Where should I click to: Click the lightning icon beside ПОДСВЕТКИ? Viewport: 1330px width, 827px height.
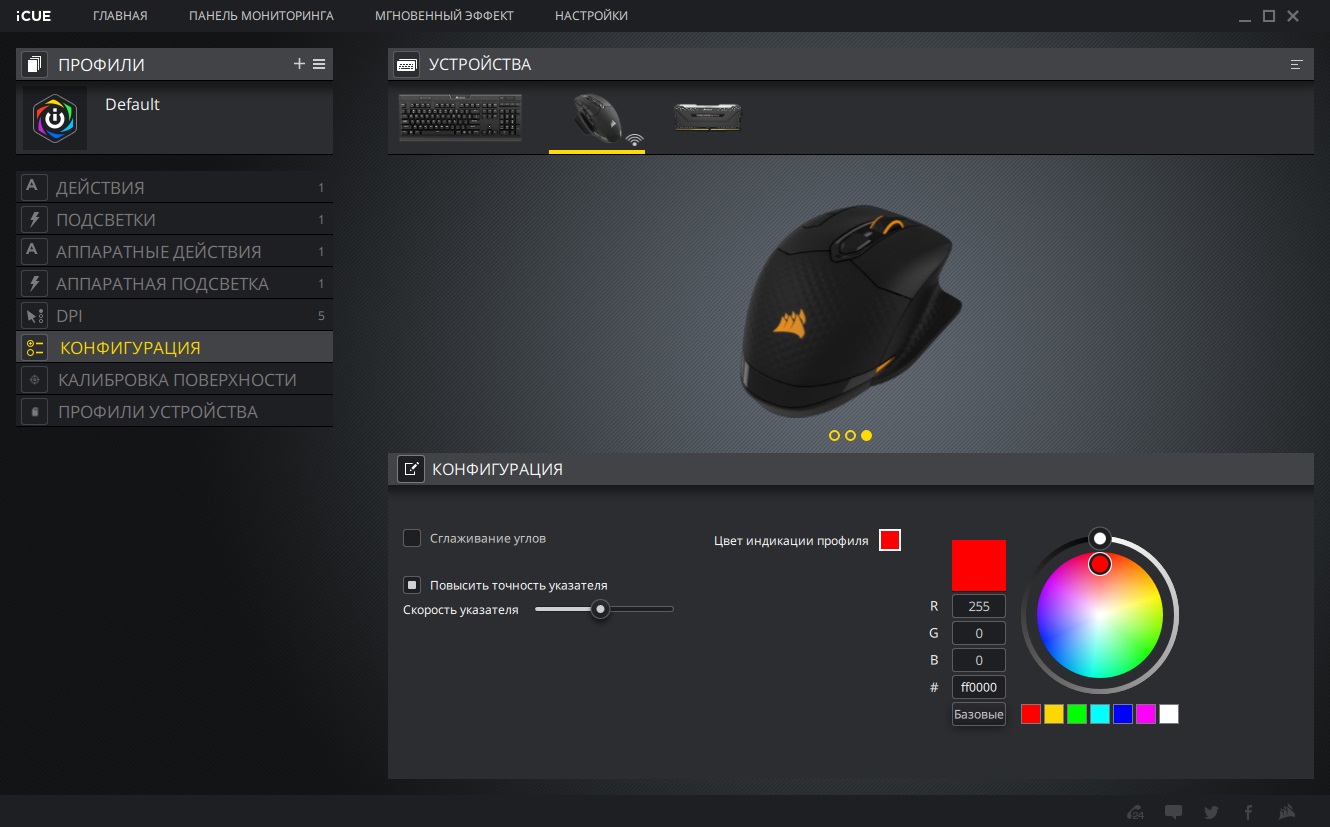[34, 219]
